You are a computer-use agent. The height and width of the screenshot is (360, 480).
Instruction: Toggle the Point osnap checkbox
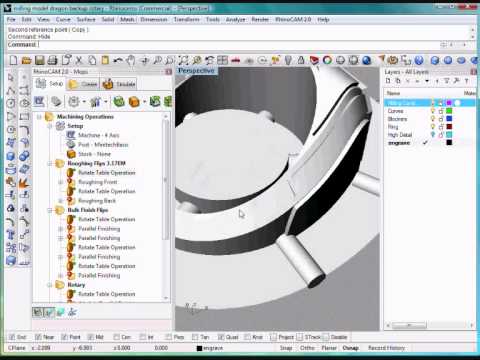click(x=64, y=337)
